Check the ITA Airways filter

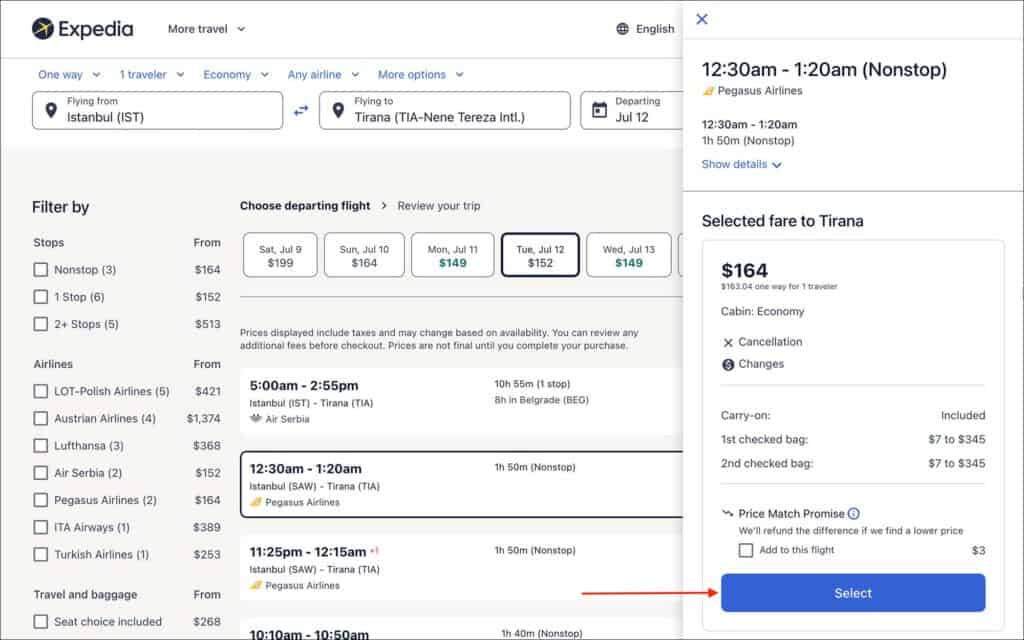(x=40, y=527)
